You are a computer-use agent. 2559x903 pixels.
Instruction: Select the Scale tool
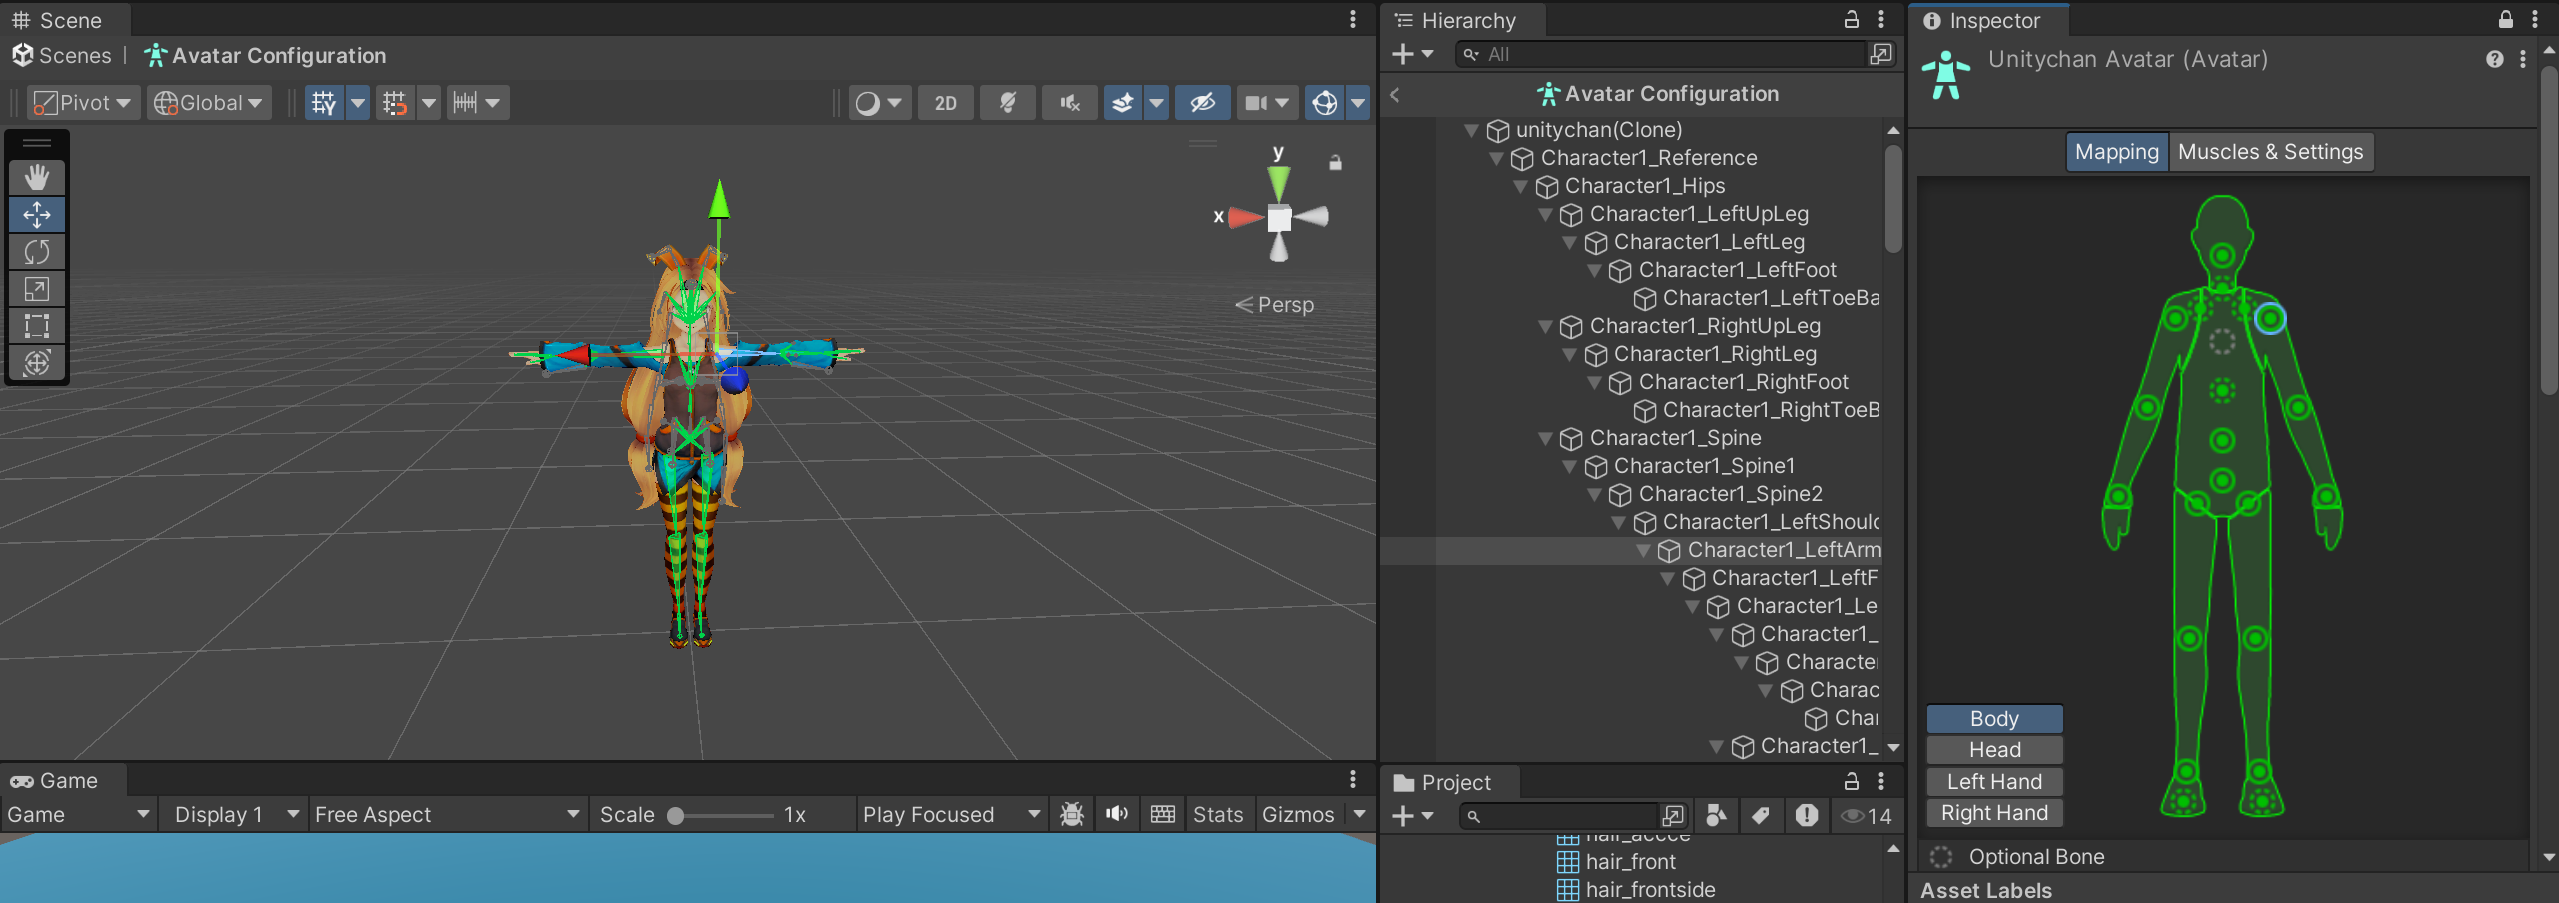pos(37,289)
